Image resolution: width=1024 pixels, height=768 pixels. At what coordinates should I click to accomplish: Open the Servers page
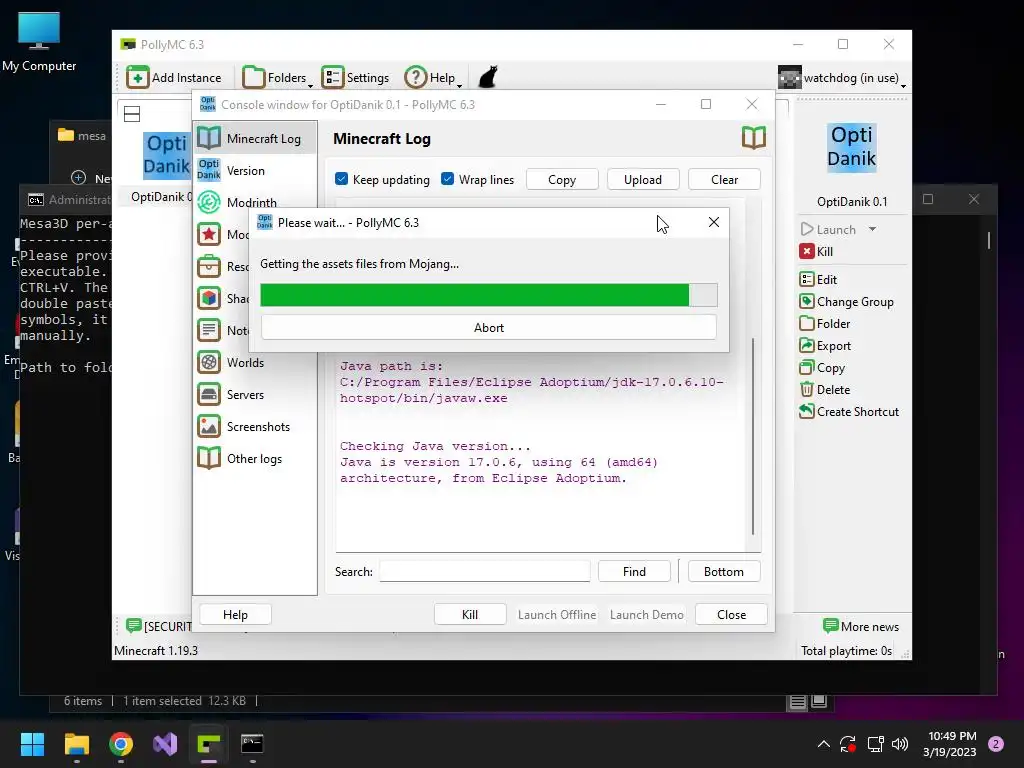pyautogui.click(x=255, y=394)
